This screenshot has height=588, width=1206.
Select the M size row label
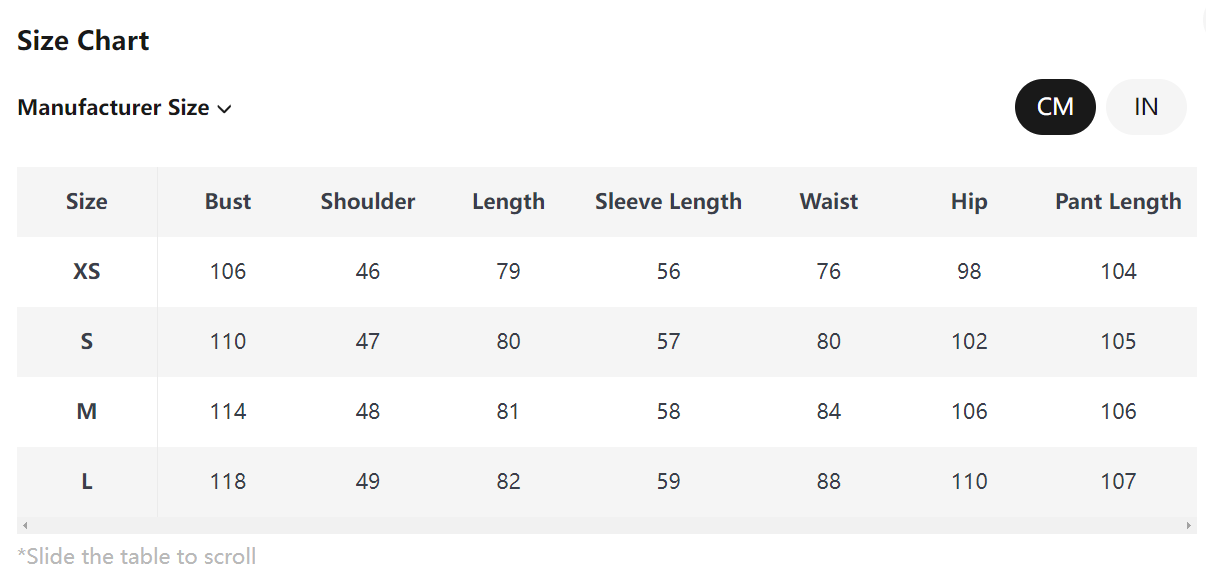(x=87, y=412)
